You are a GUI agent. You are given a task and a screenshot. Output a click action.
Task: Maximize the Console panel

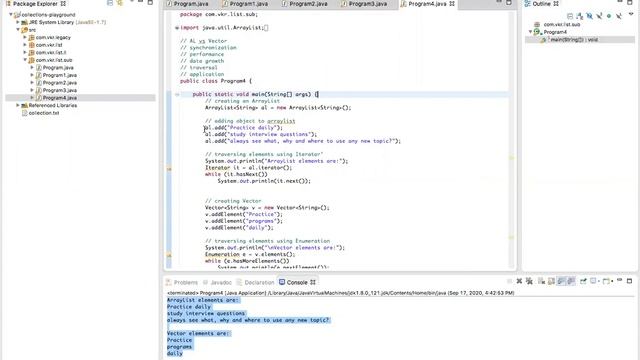(x=629, y=281)
